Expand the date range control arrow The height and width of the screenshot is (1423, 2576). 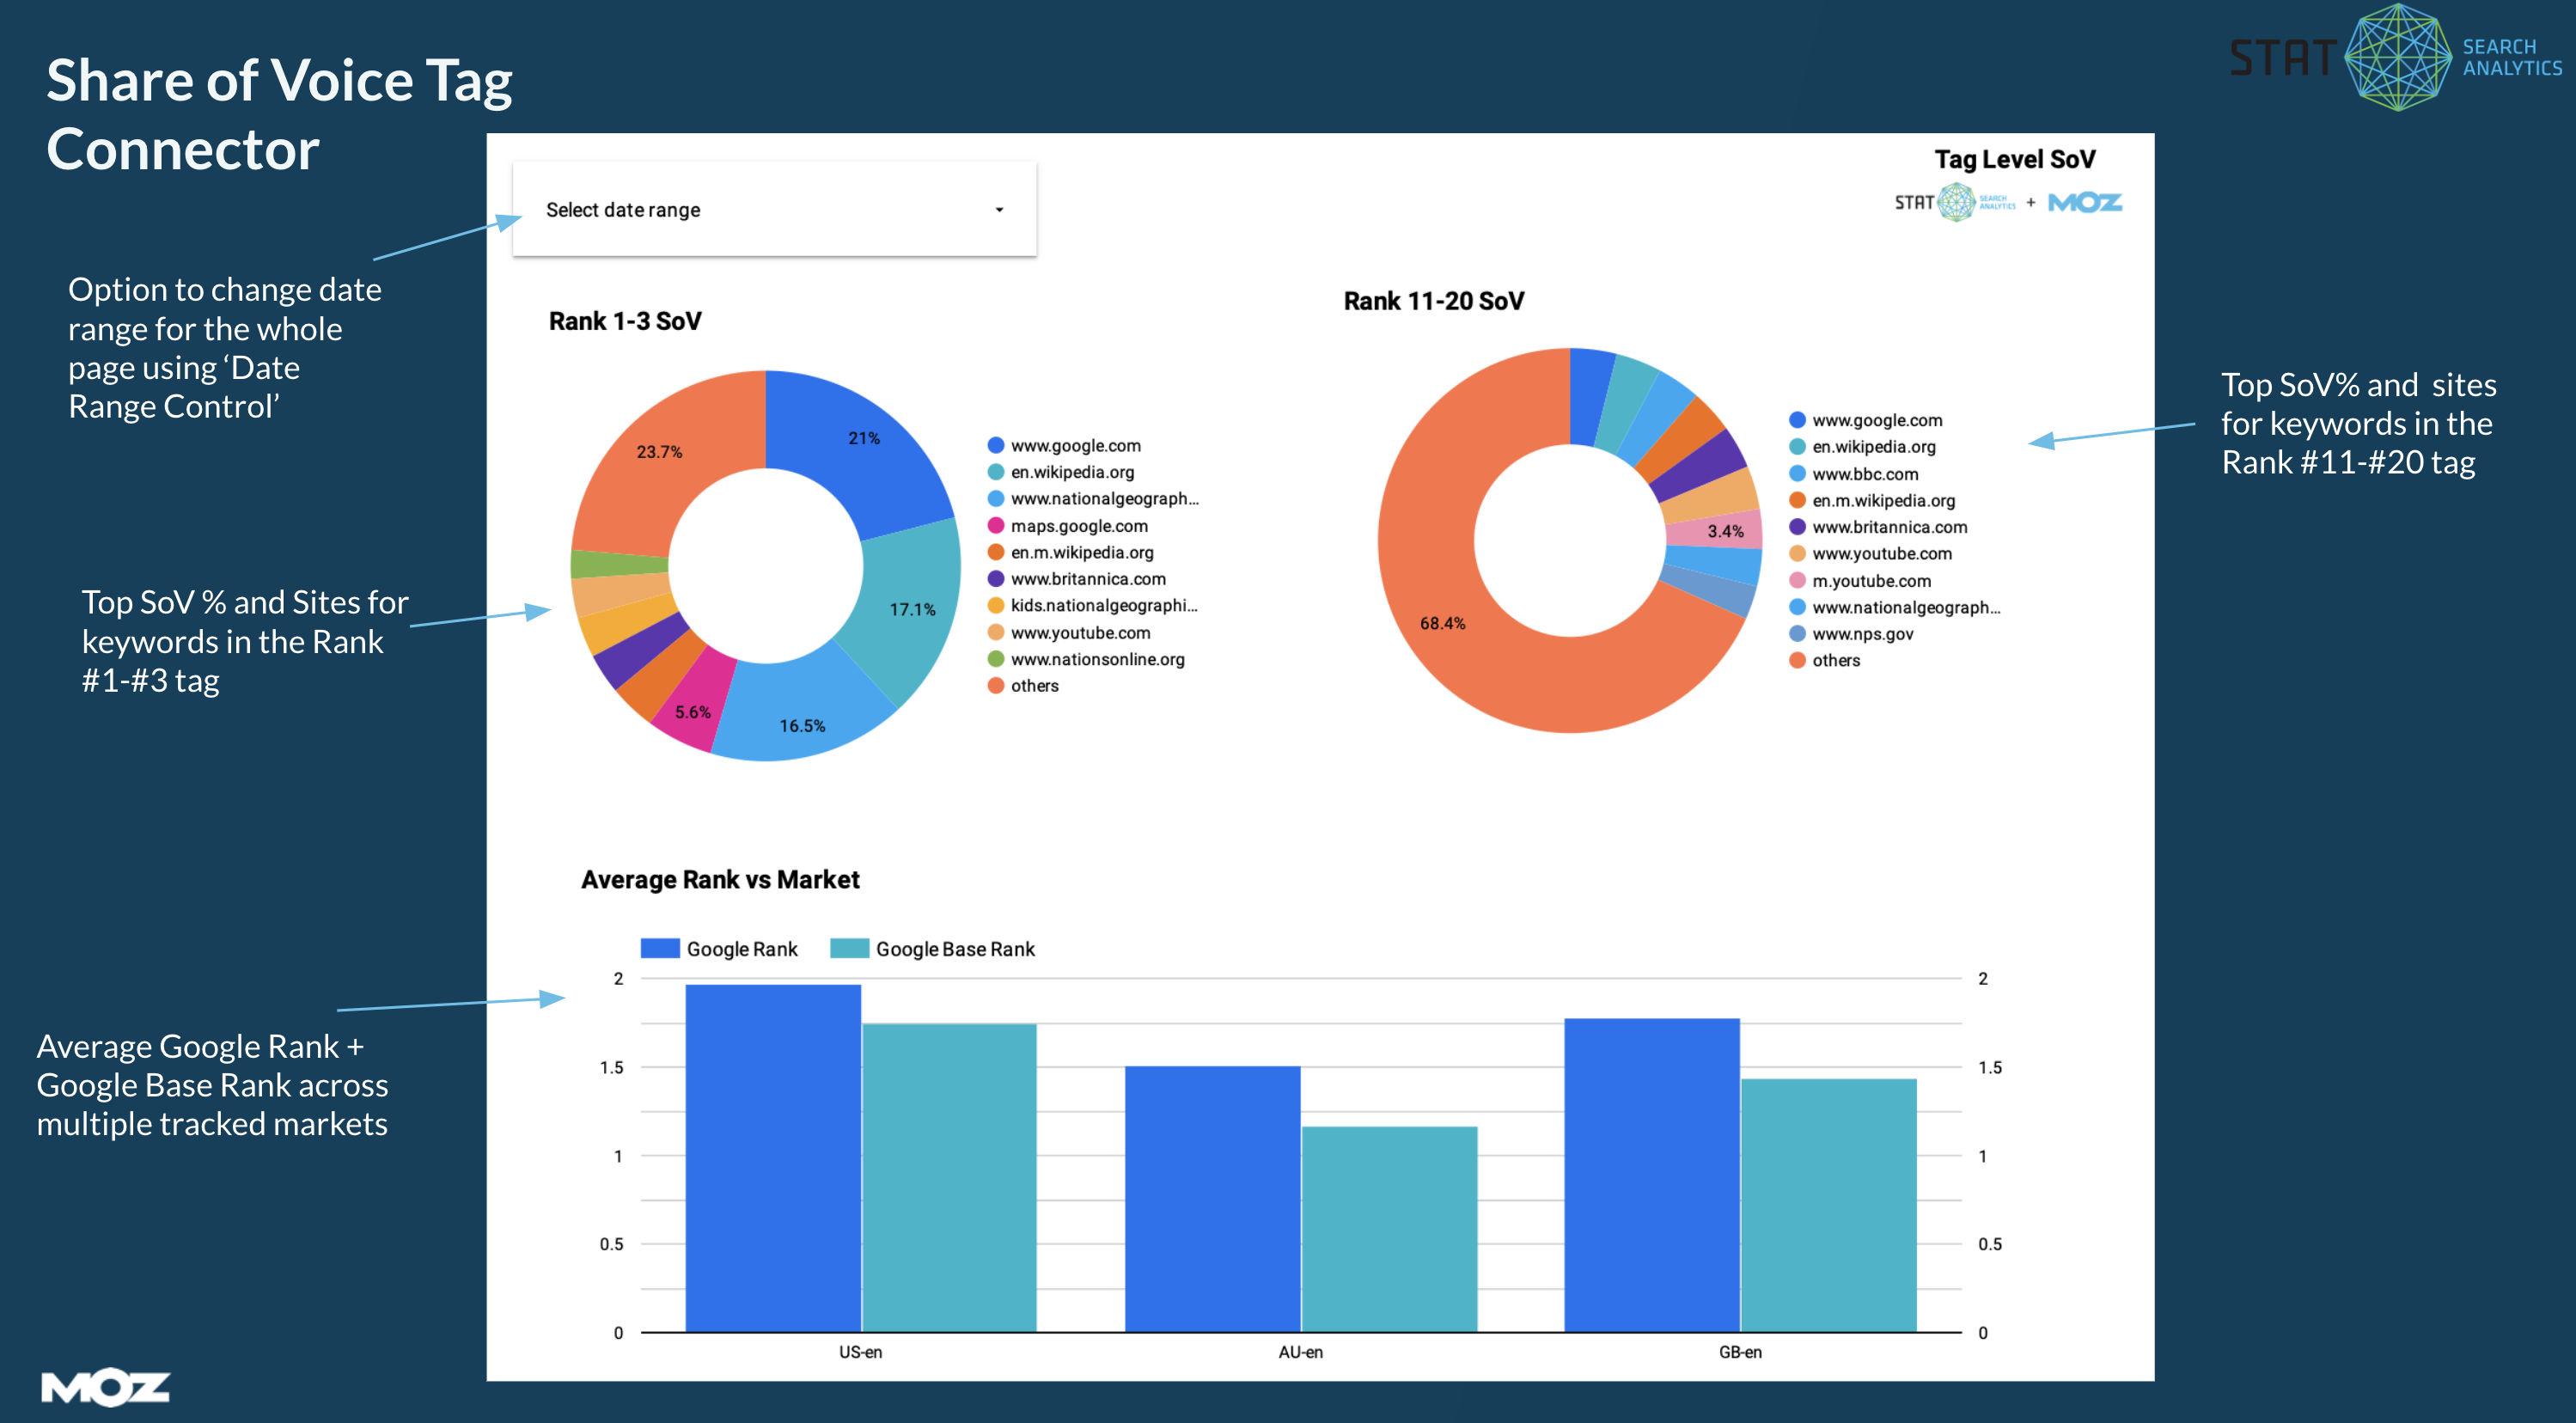[999, 209]
